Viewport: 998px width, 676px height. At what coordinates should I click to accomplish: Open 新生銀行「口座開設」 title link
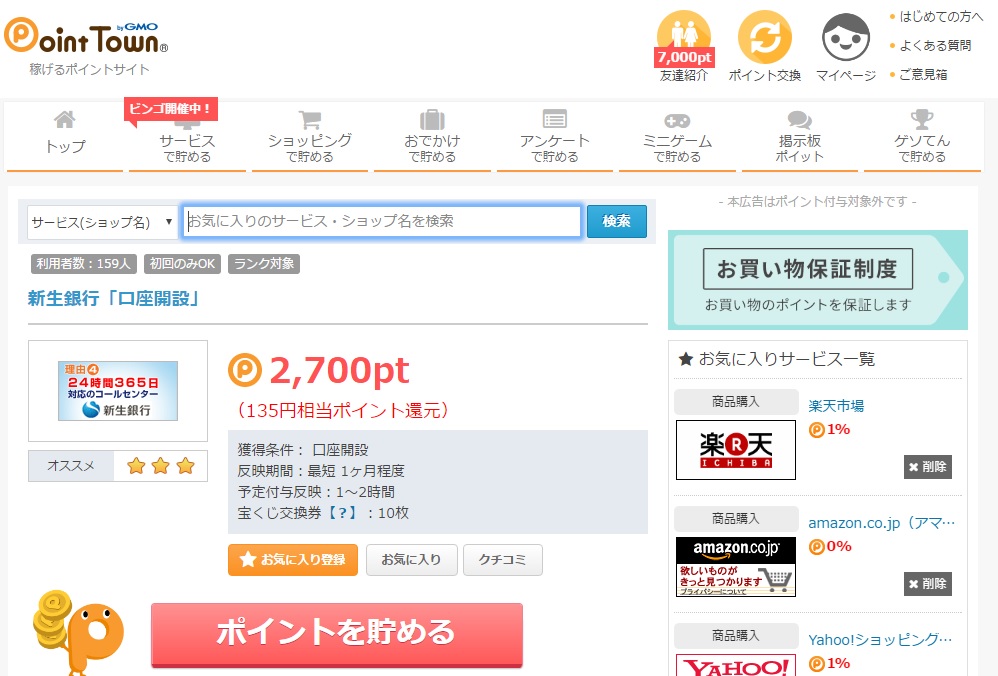[114, 298]
